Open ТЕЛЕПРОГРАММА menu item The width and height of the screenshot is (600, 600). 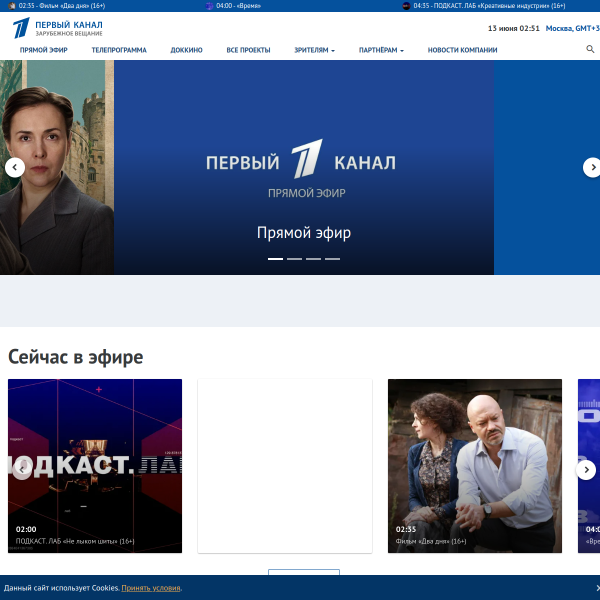coord(119,50)
